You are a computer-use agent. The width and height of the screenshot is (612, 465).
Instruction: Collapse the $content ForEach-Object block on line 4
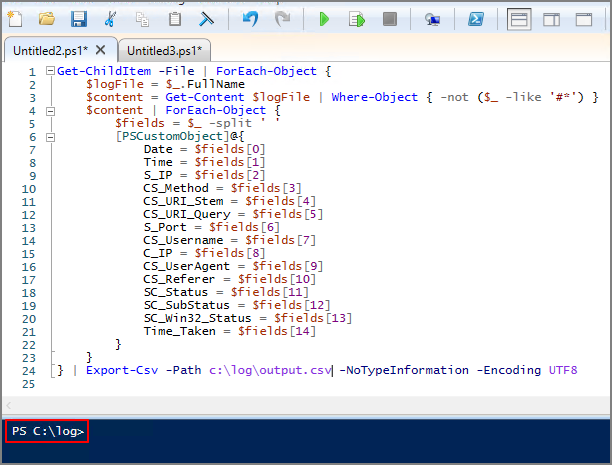(50, 111)
